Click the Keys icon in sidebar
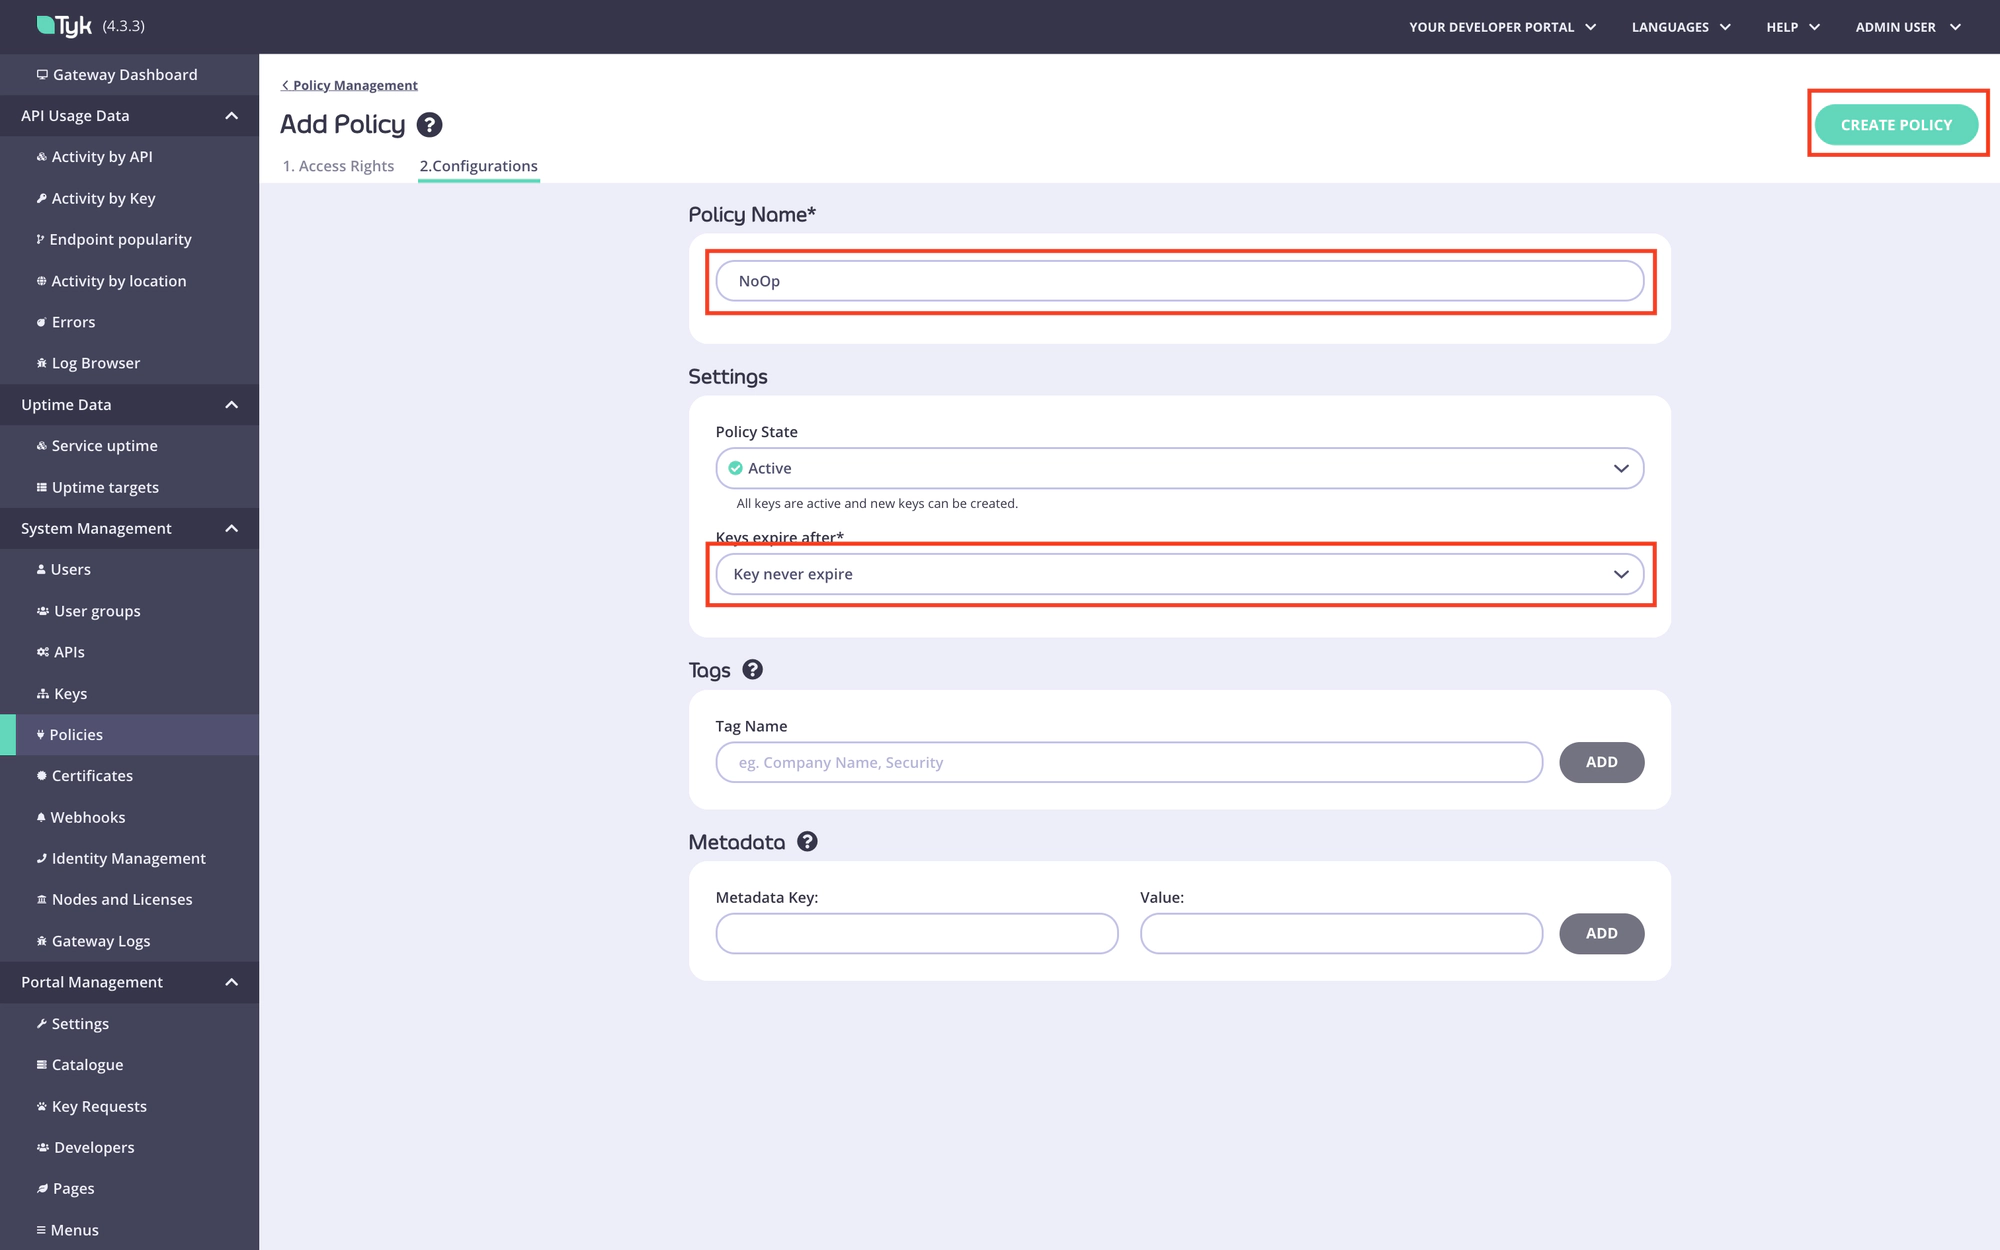2000x1250 pixels. (42, 693)
